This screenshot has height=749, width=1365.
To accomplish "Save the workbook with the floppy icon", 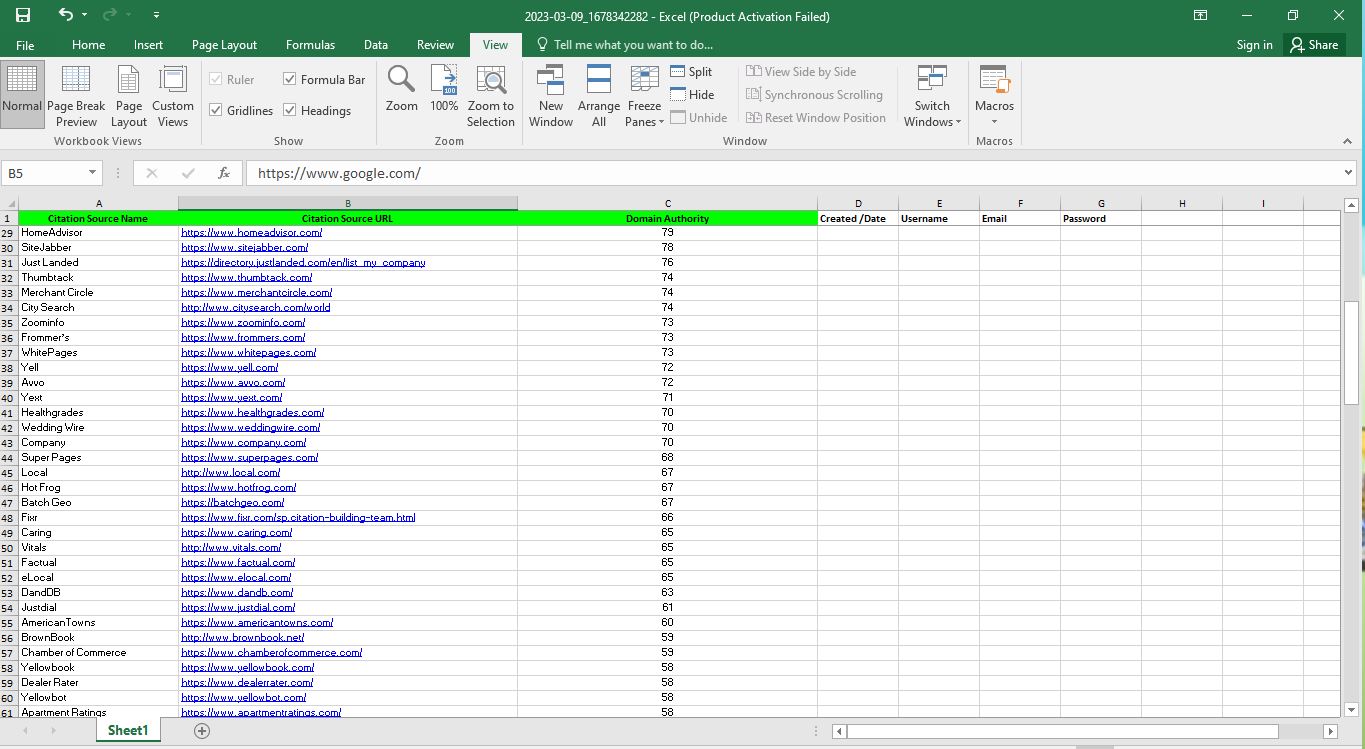I will [x=23, y=16].
